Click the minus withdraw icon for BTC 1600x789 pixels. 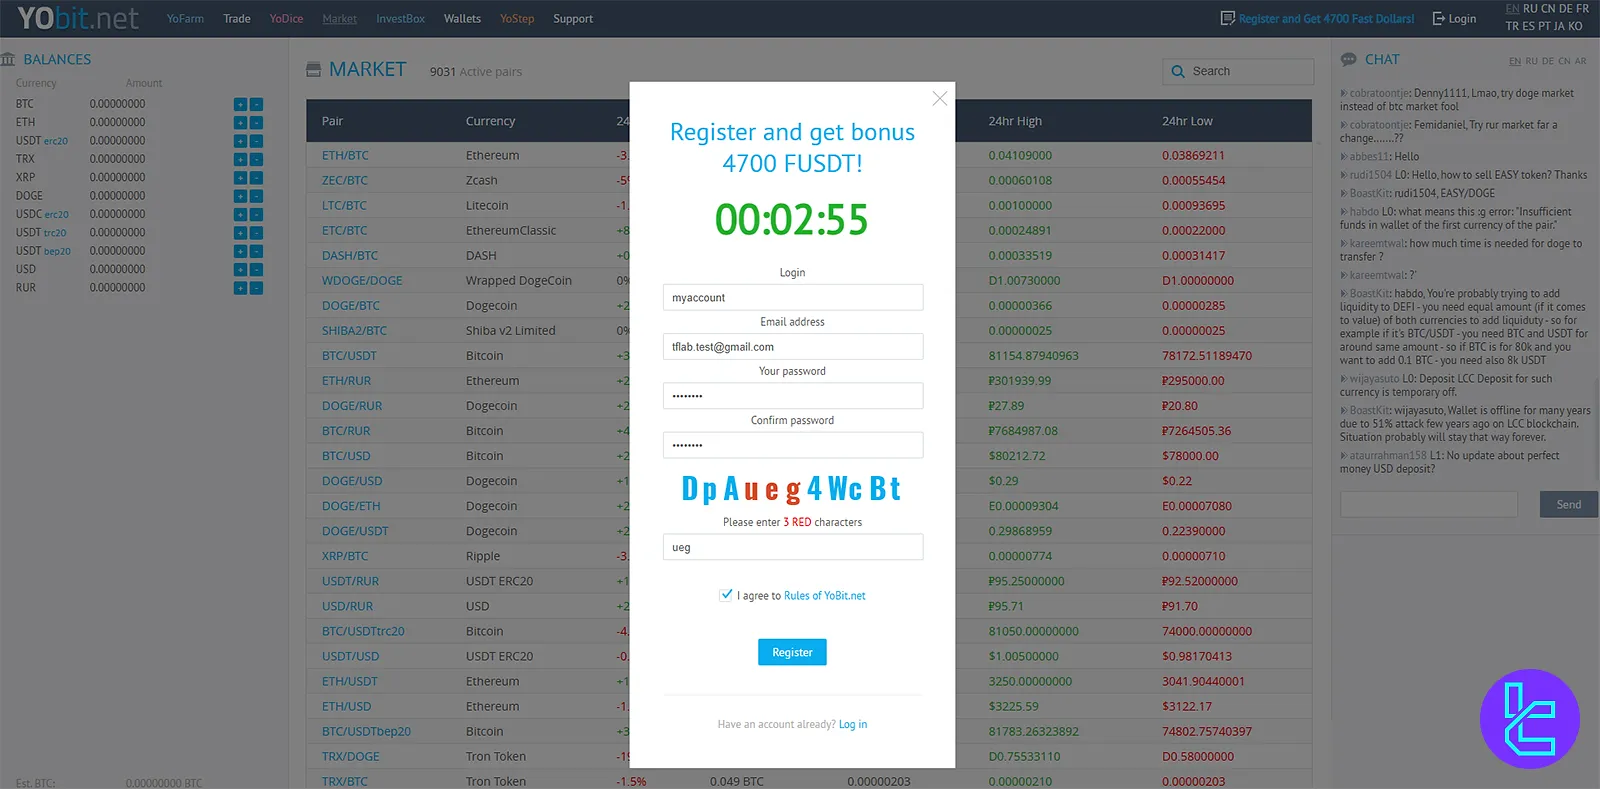(x=256, y=104)
